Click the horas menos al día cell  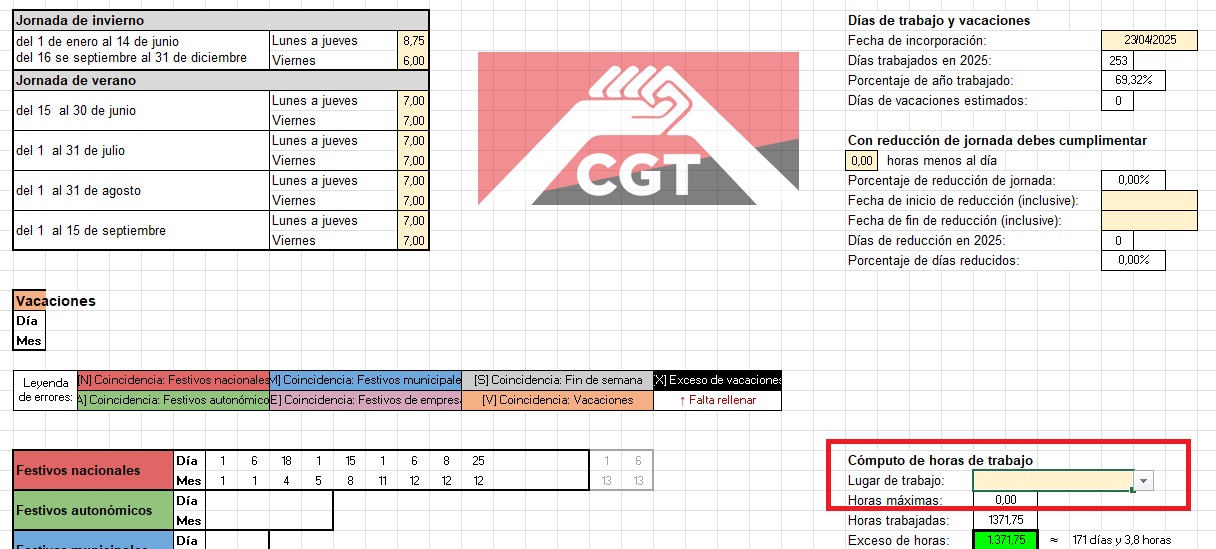point(862,160)
